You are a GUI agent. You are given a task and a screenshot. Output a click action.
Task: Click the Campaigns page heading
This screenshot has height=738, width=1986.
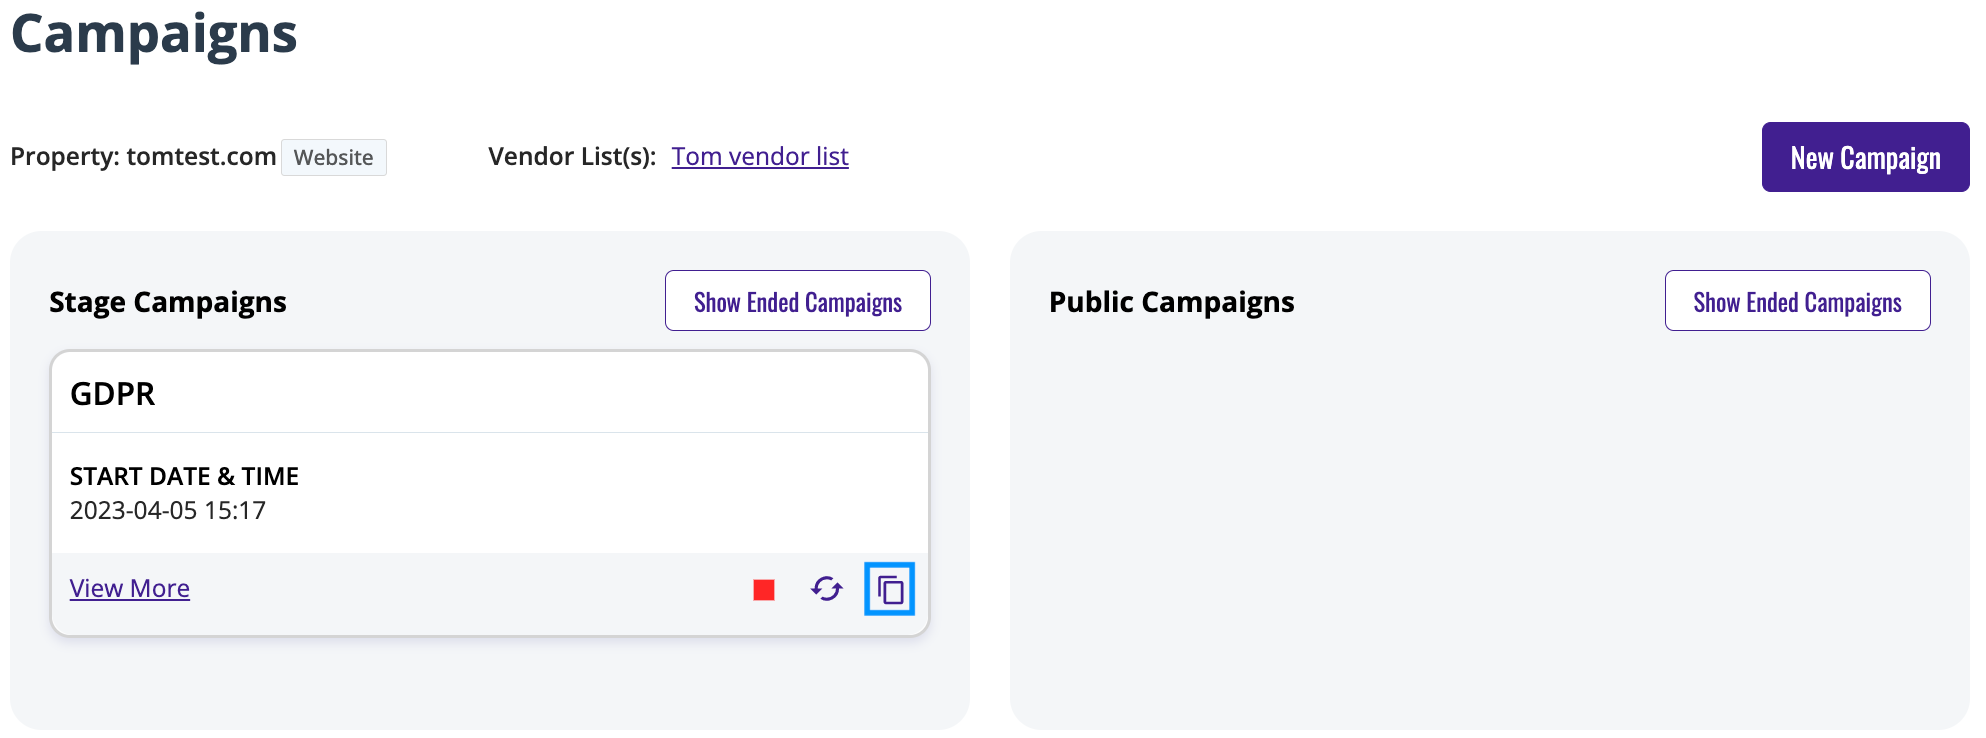154,34
